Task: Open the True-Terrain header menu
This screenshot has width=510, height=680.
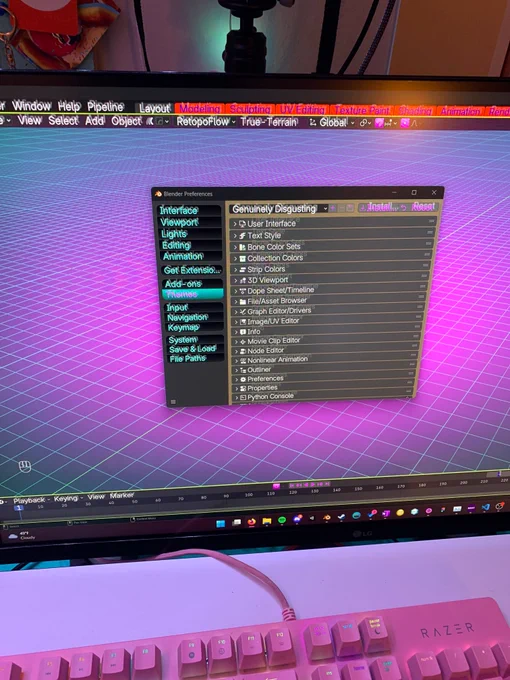Action: tap(269, 122)
